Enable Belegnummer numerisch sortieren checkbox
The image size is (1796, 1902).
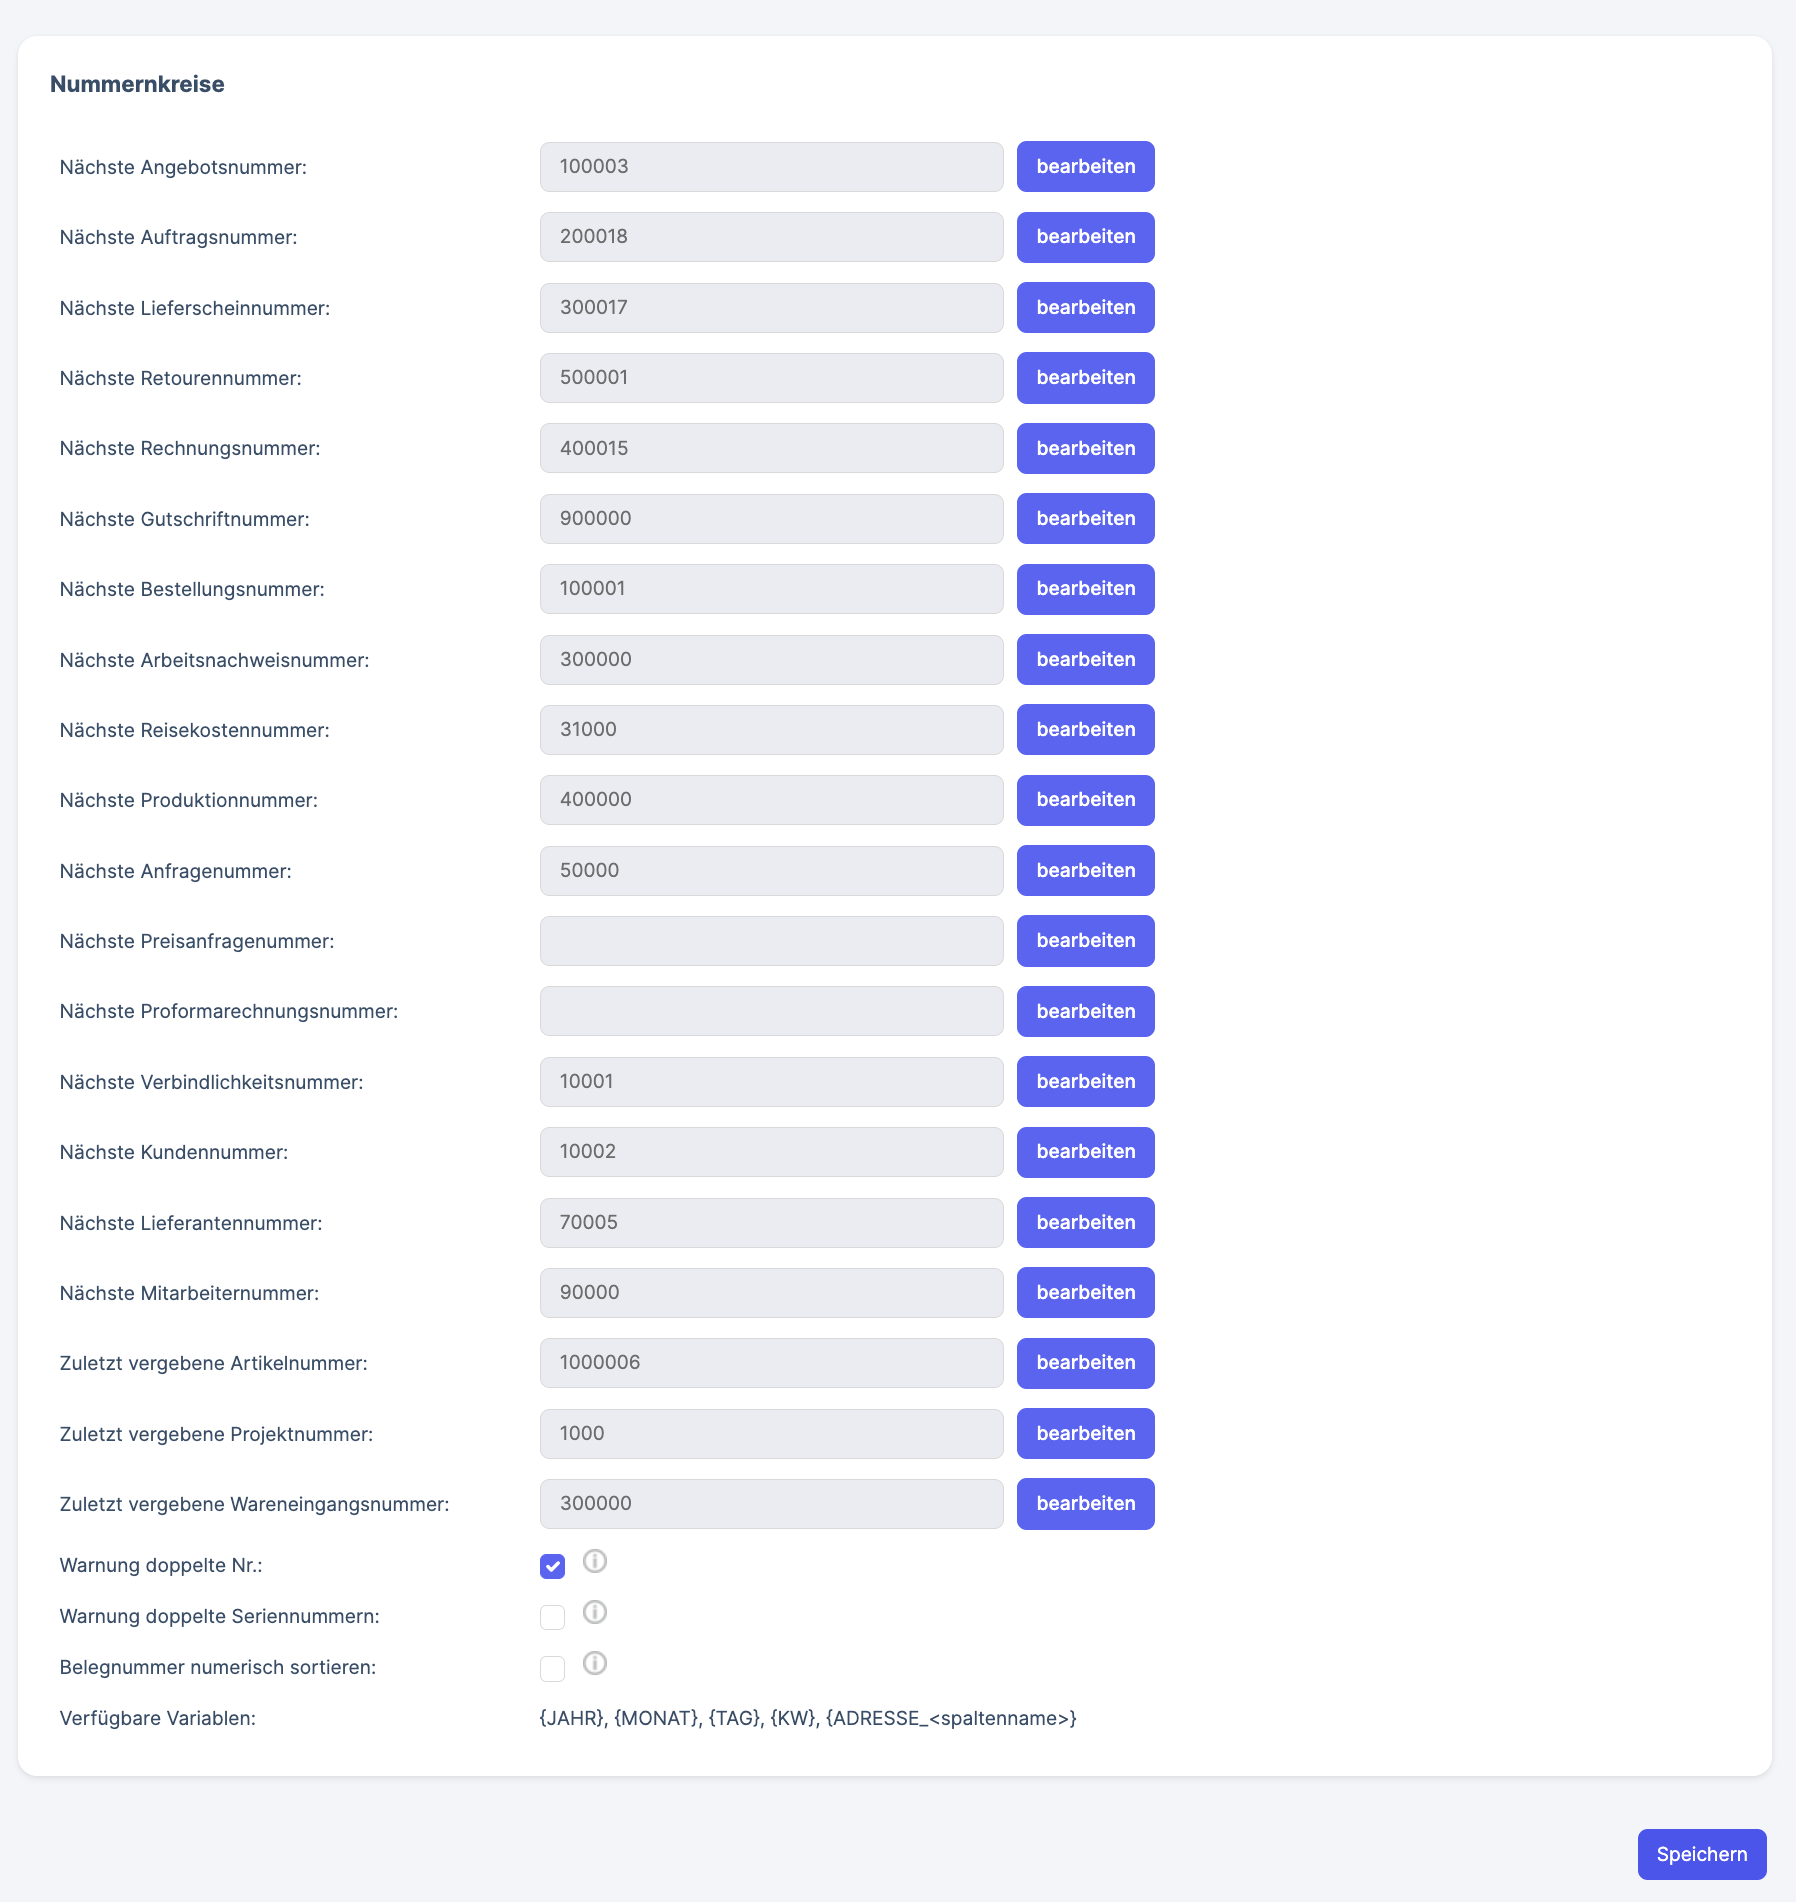tap(553, 1668)
